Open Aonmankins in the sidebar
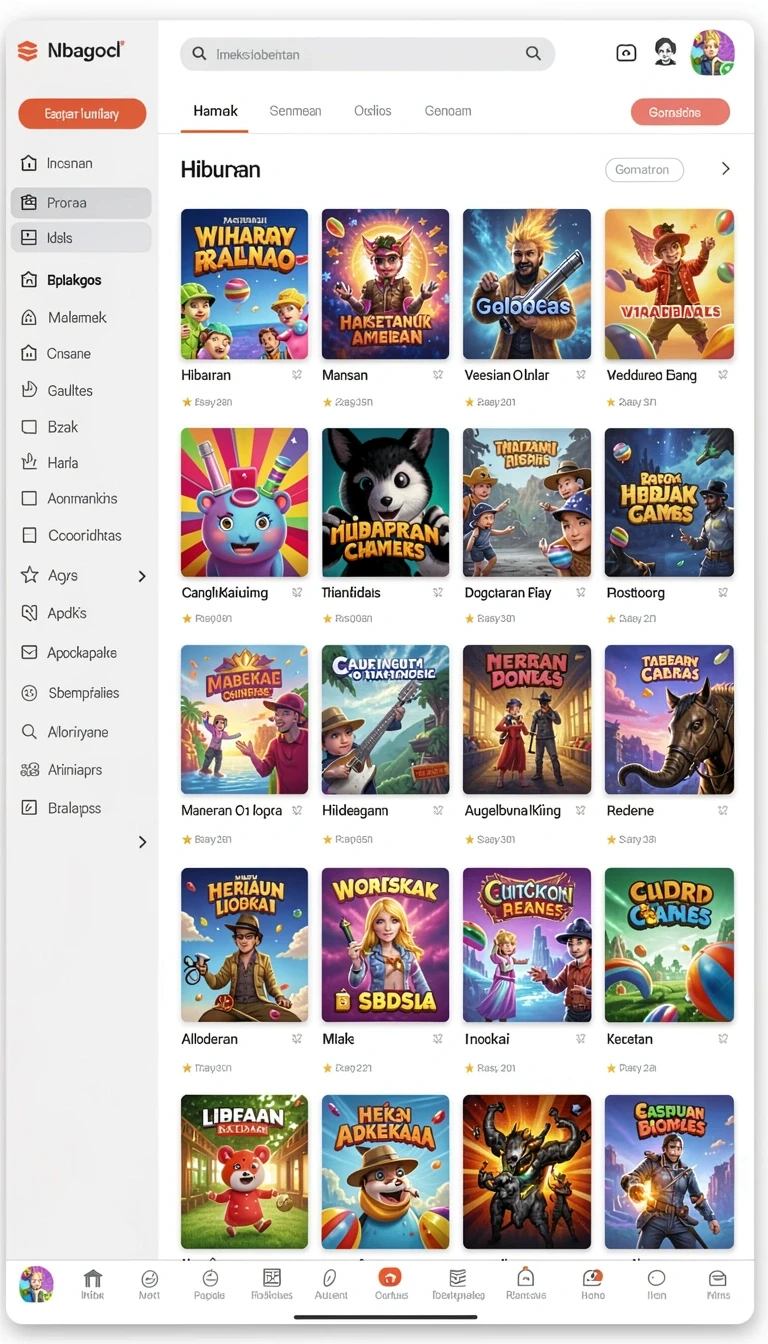 [82, 498]
